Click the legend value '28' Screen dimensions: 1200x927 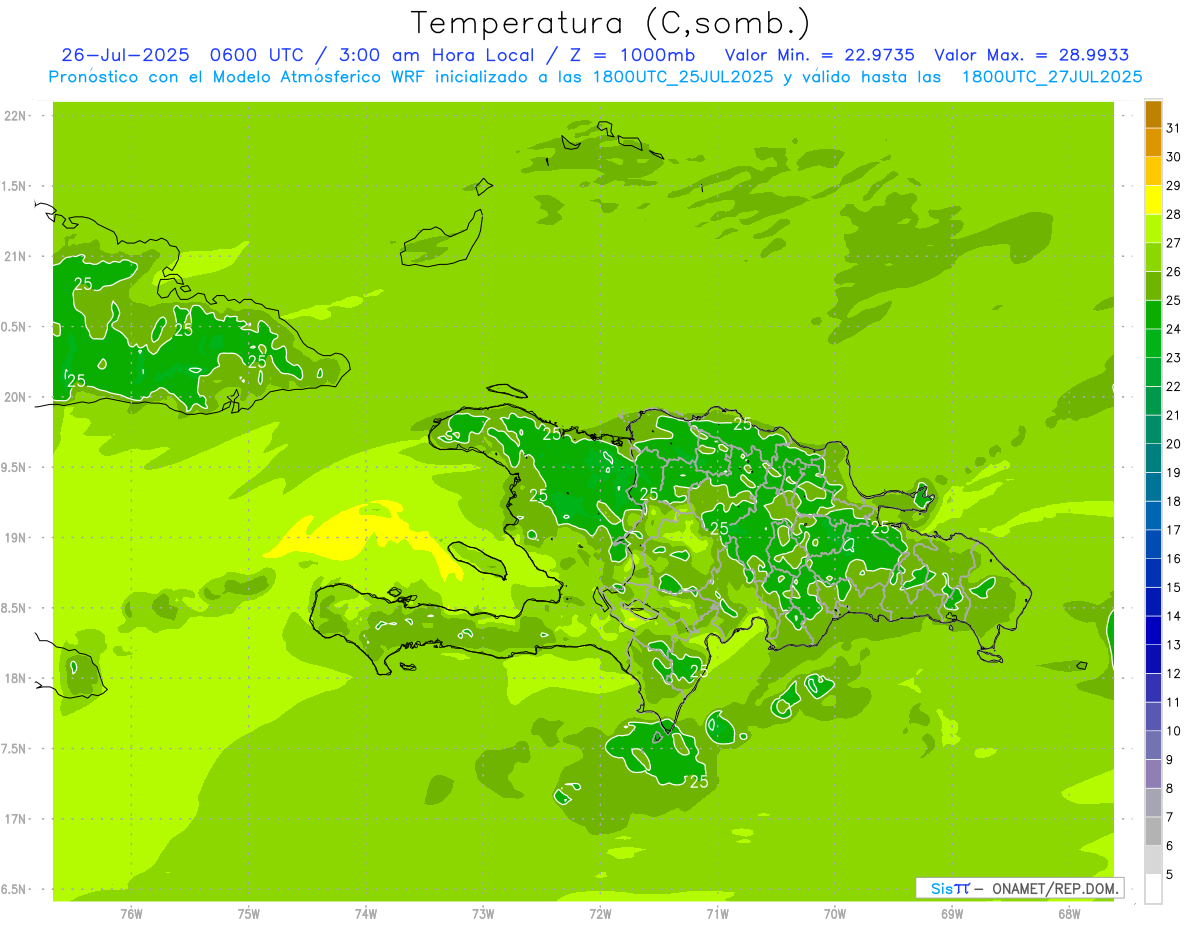tap(1174, 214)
